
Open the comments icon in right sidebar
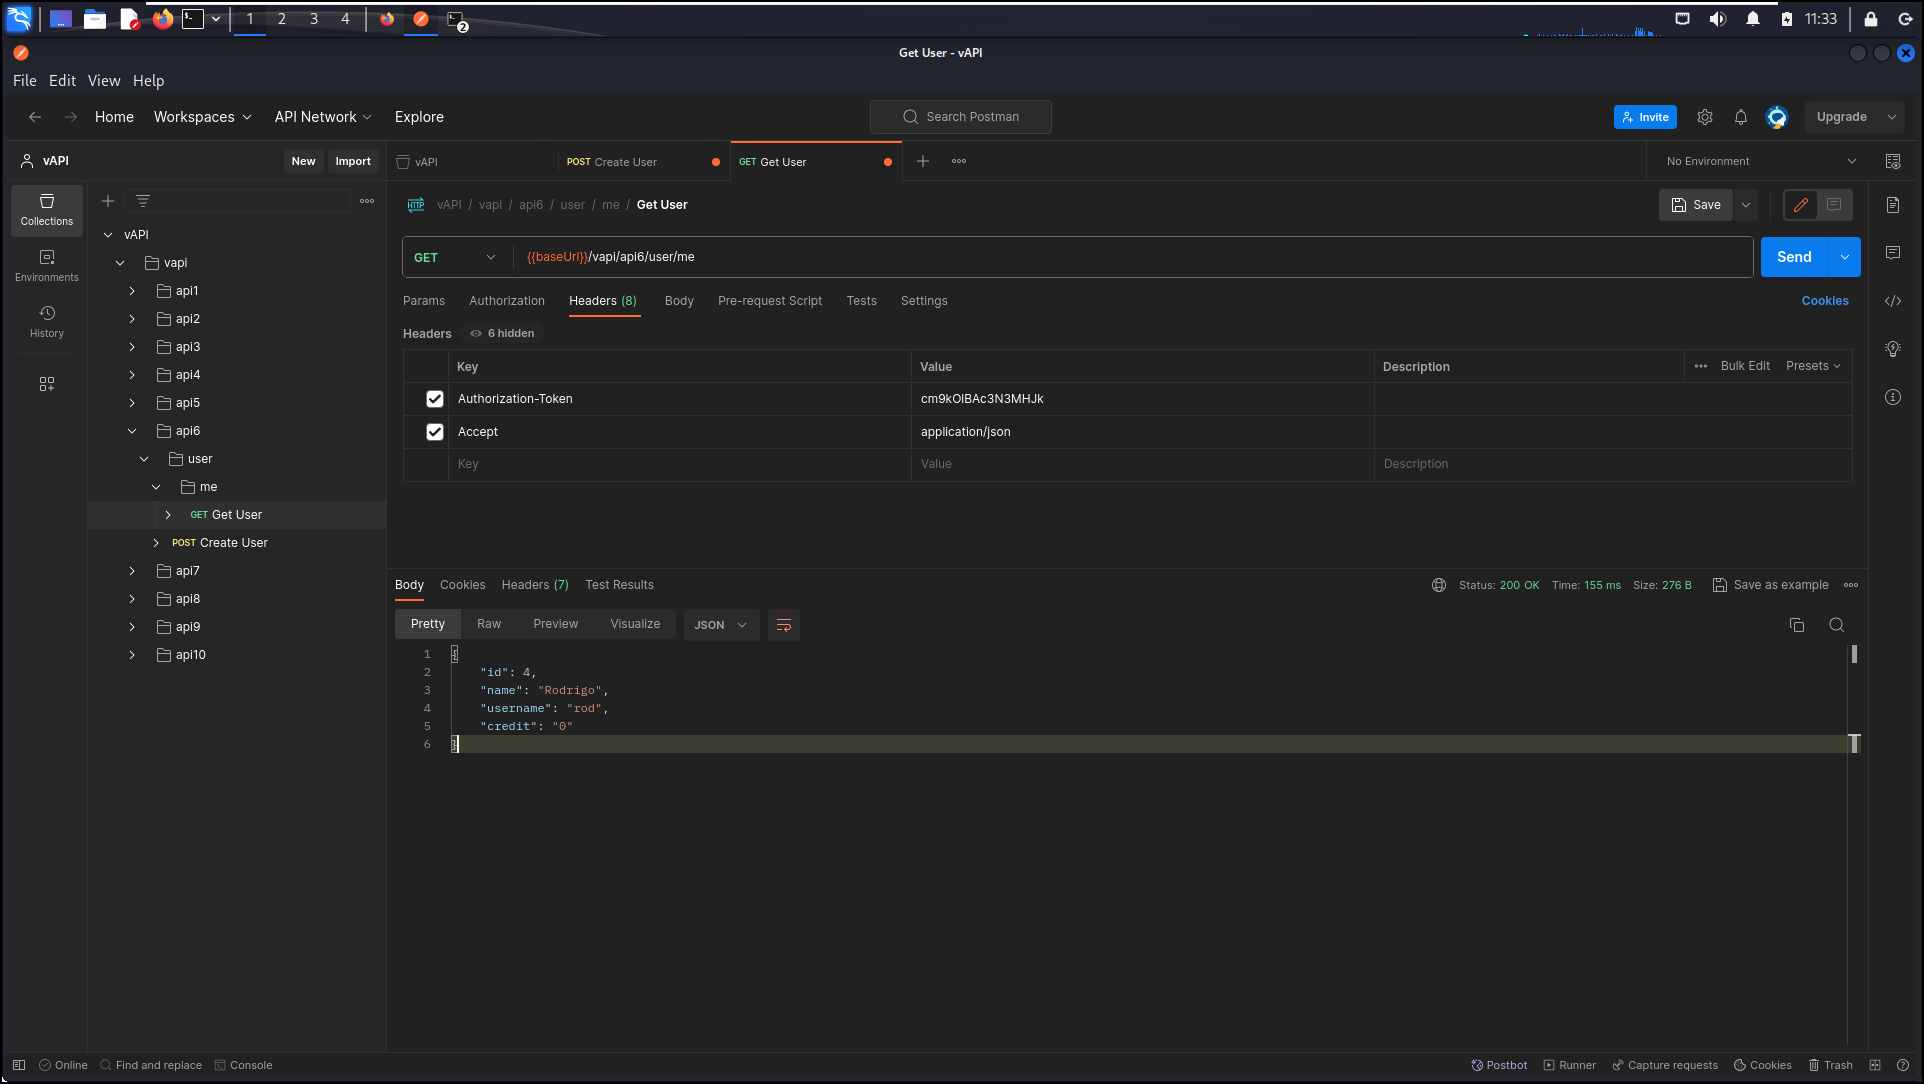pos(1893,253)
